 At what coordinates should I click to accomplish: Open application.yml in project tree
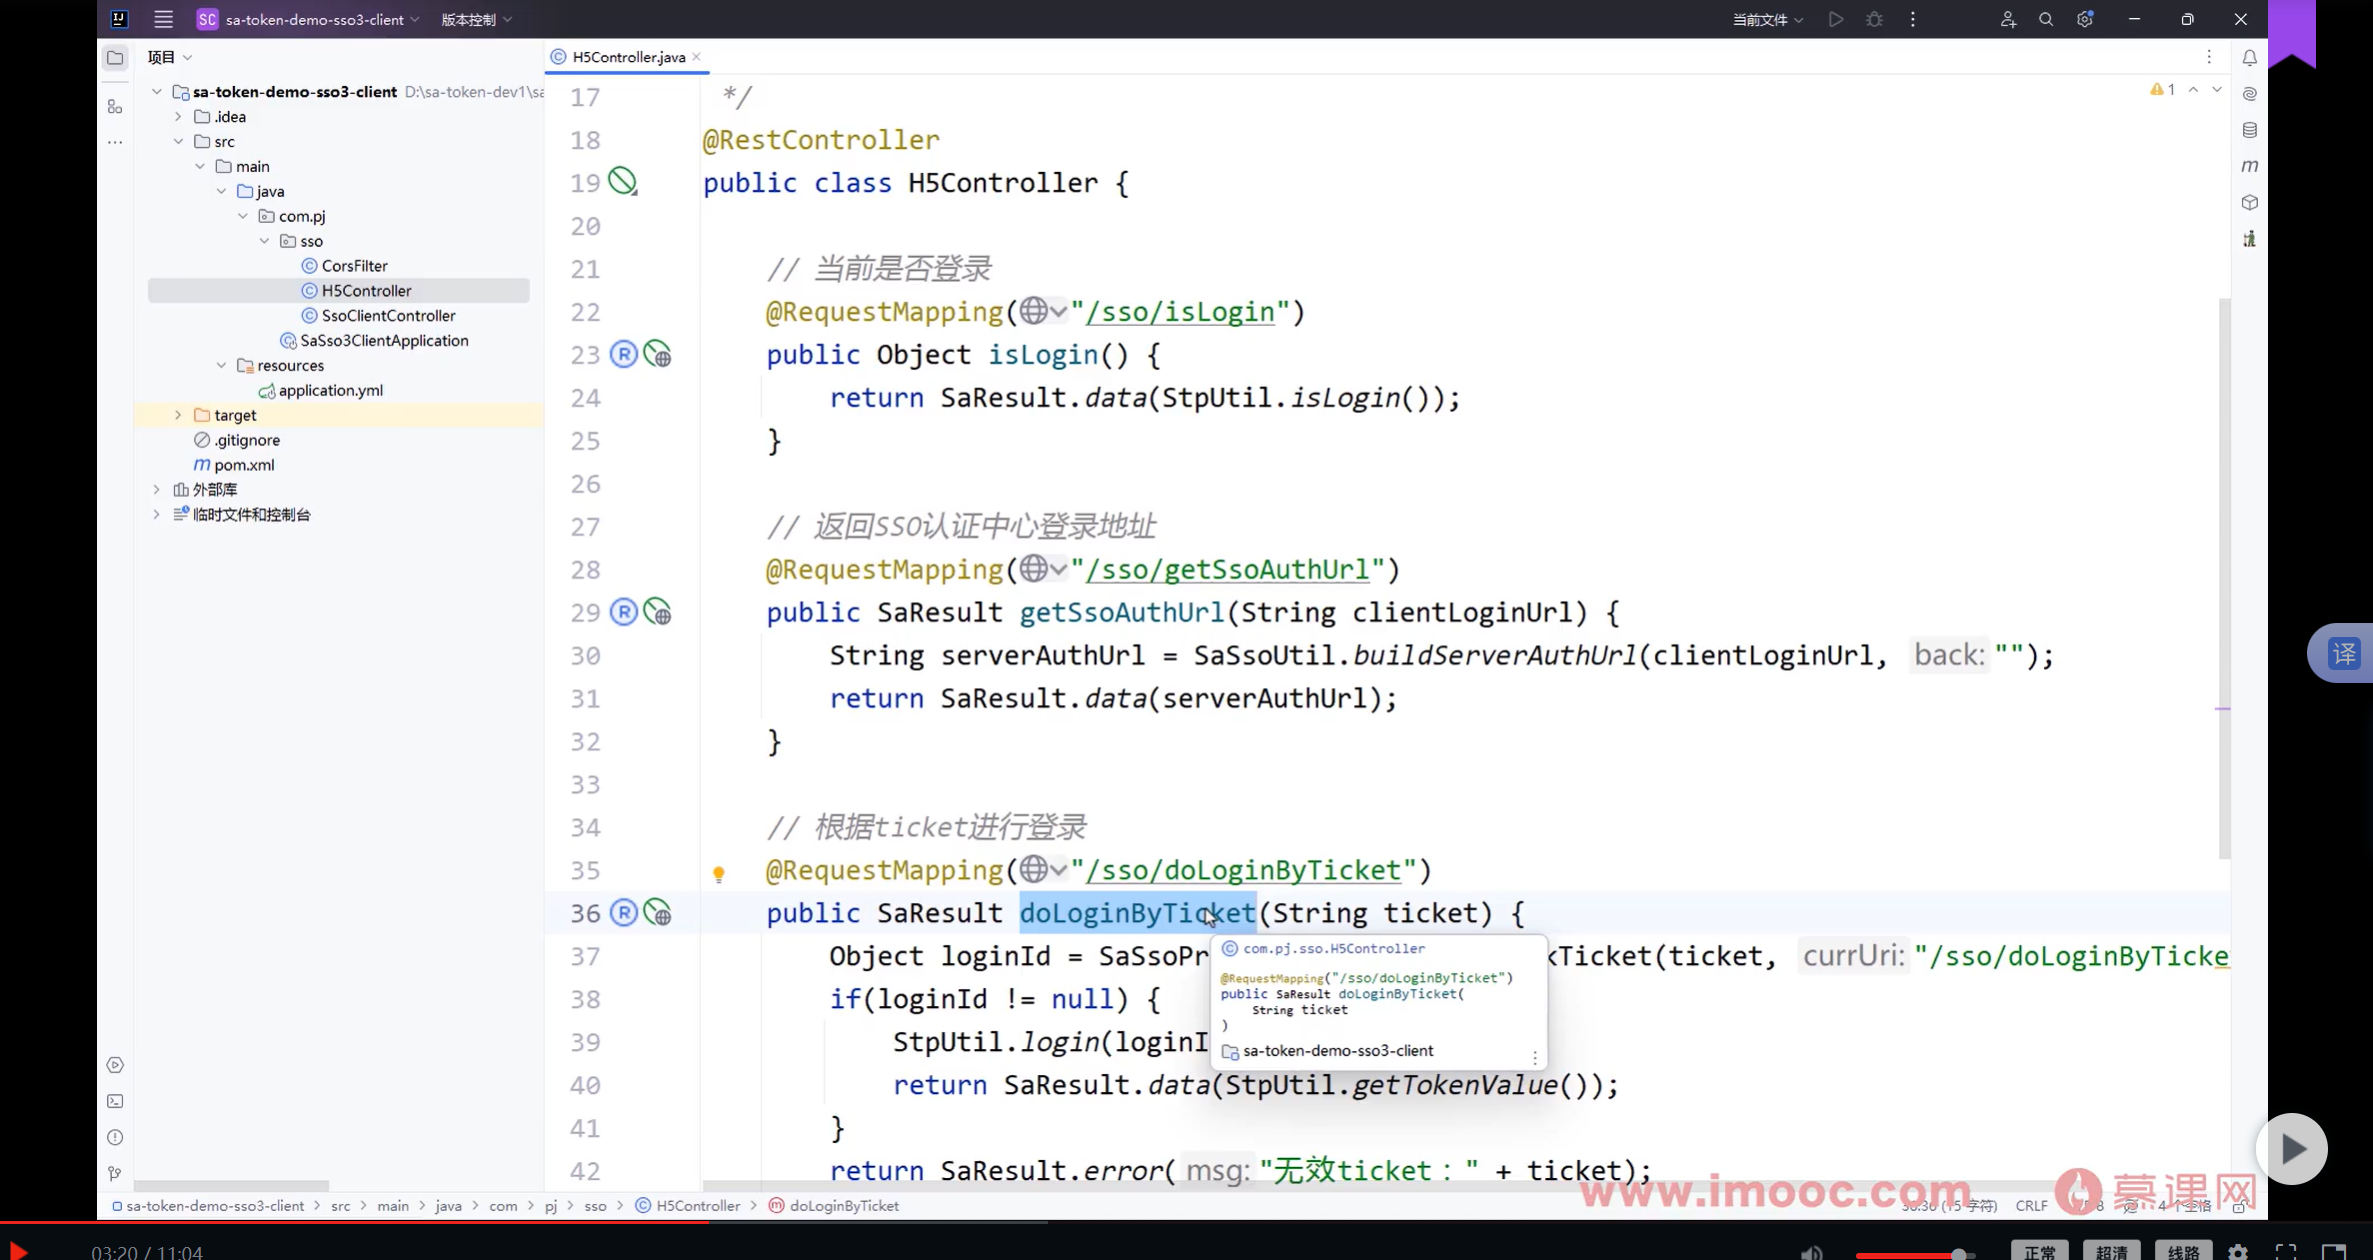pos(320,390)
